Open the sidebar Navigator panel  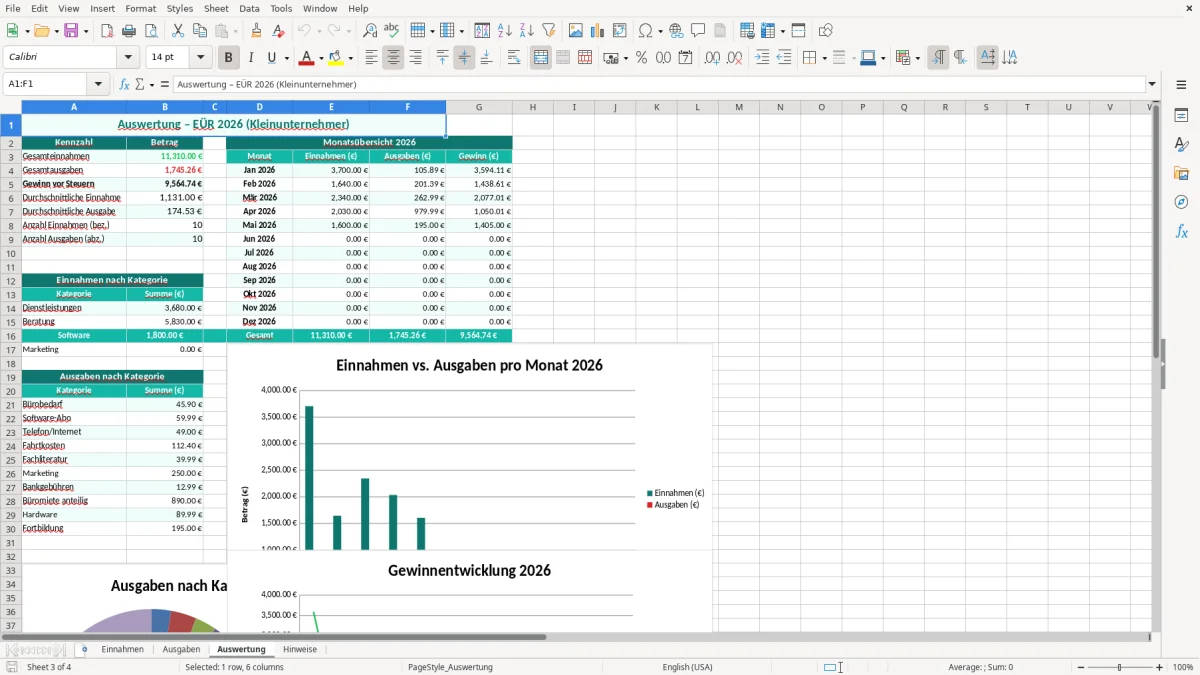[1181, 203]
